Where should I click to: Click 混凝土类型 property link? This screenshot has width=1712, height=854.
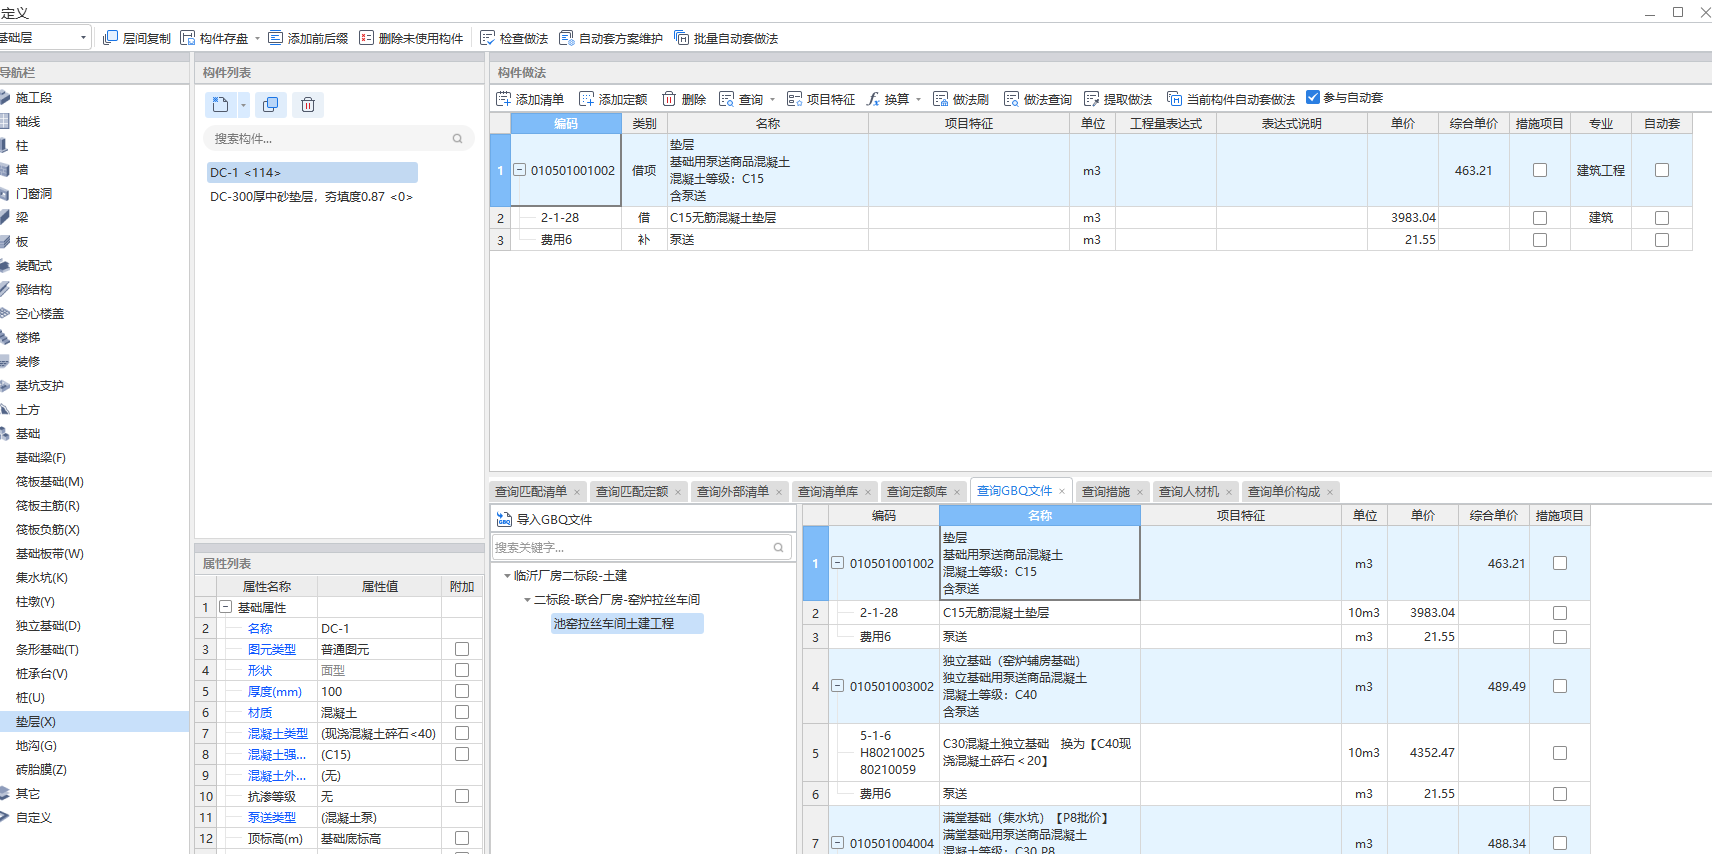(x=277, y=733)
